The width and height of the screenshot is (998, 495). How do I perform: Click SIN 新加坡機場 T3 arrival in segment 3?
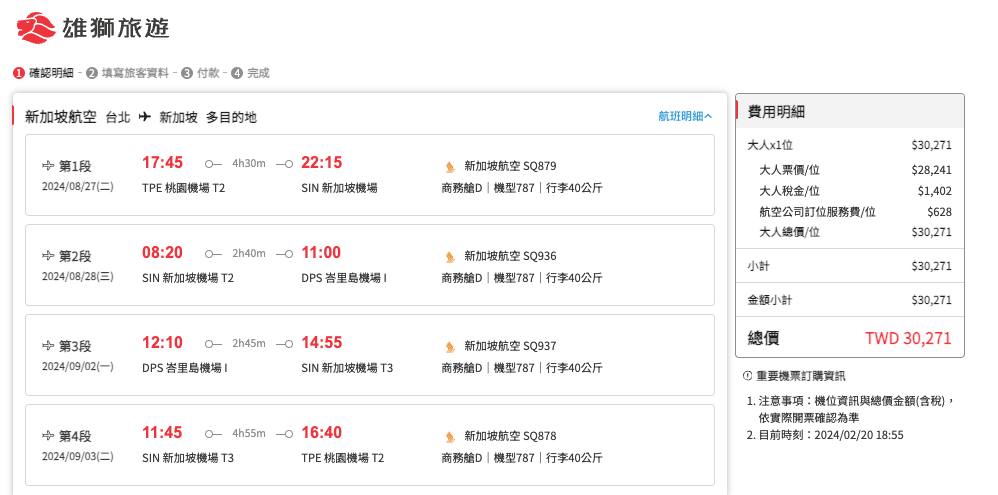pos(347,368)
